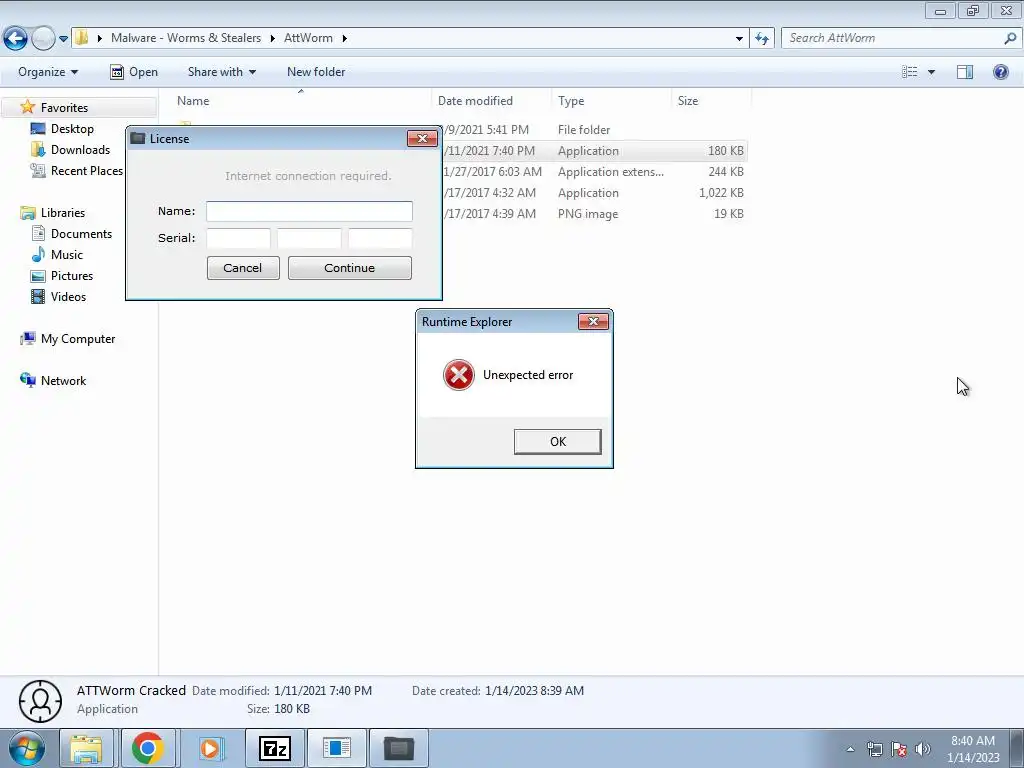Expand arrow after AttWorm breadcrumb

pos(344,38)
